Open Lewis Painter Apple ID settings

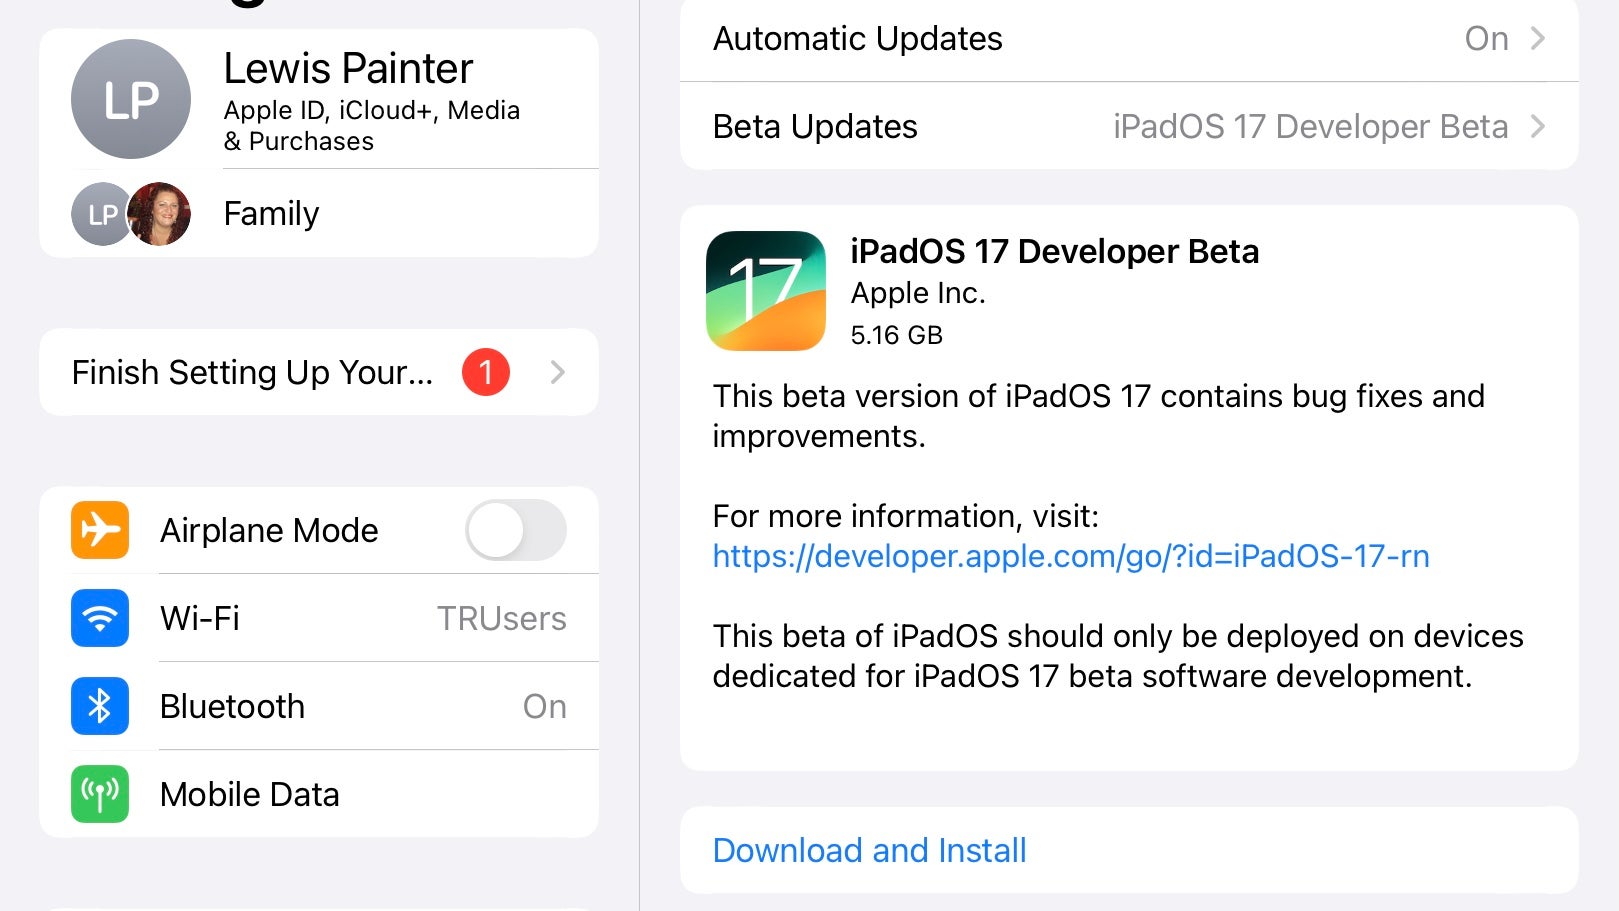click(x=319, y=99)
